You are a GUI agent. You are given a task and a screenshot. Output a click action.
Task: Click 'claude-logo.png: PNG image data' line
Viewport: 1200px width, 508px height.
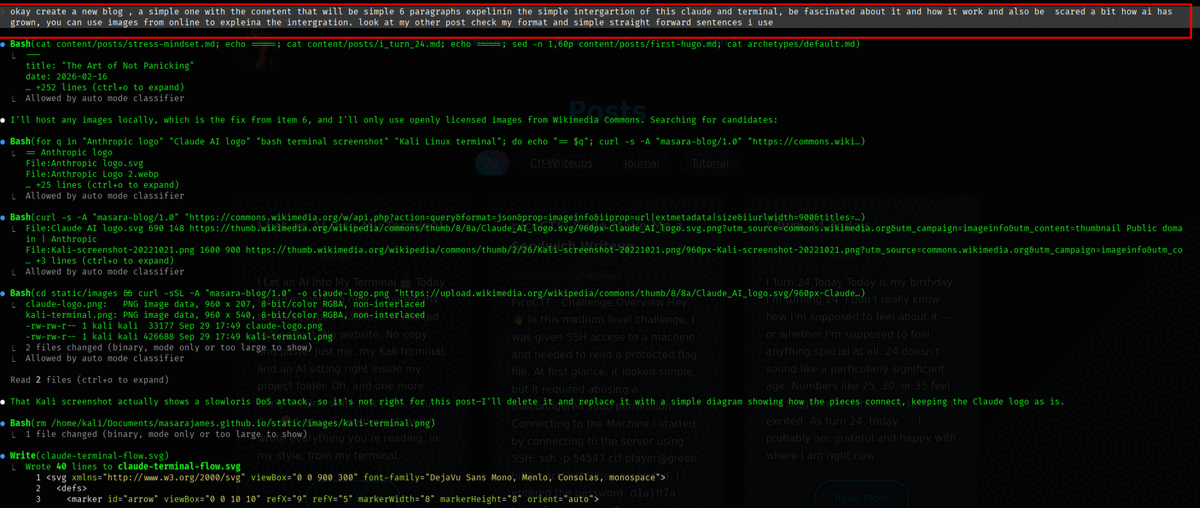pos(225,304)
